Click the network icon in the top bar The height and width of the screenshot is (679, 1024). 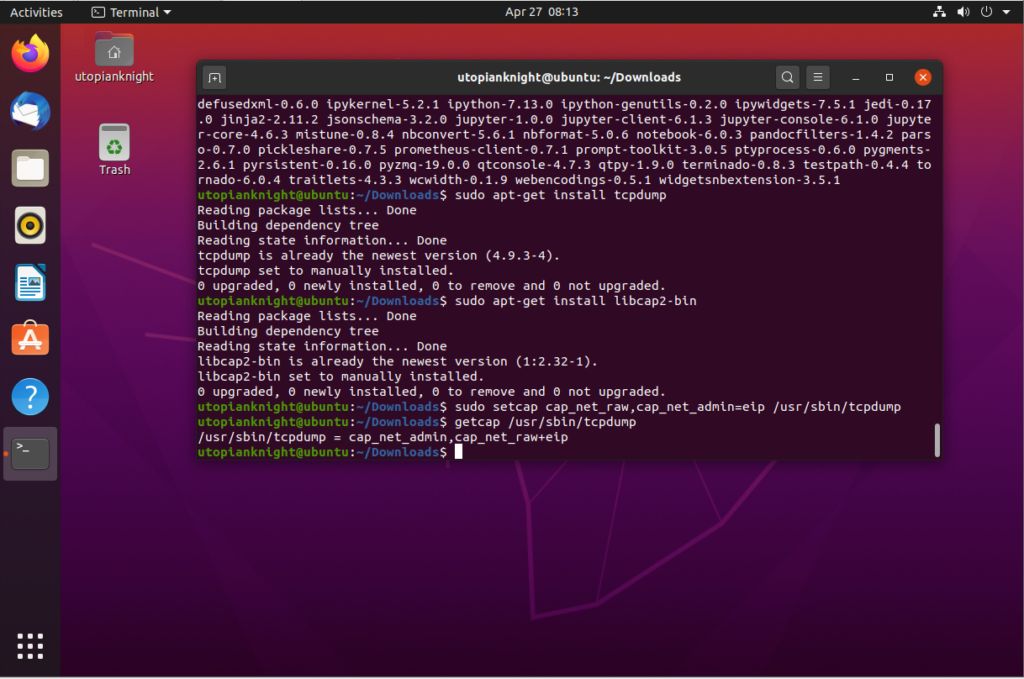coord(939,12)
